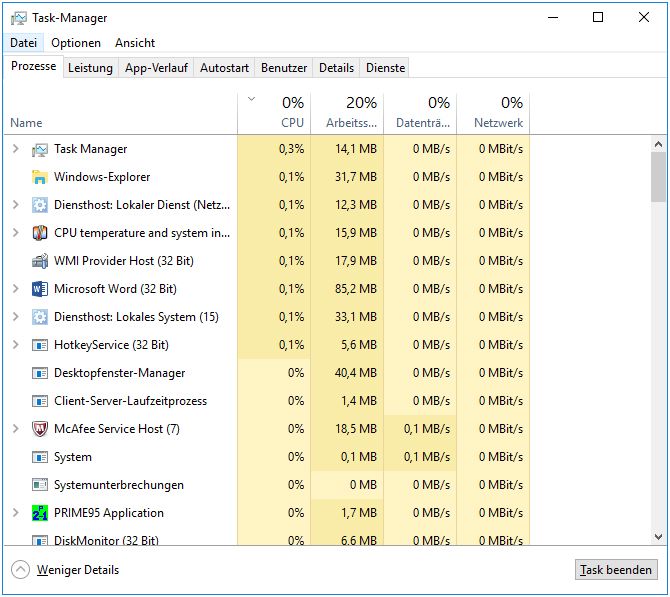Click the scrollbar up arrow
Image resolution: width=670 pixels, height=597 pixels.
coord(658,144)
